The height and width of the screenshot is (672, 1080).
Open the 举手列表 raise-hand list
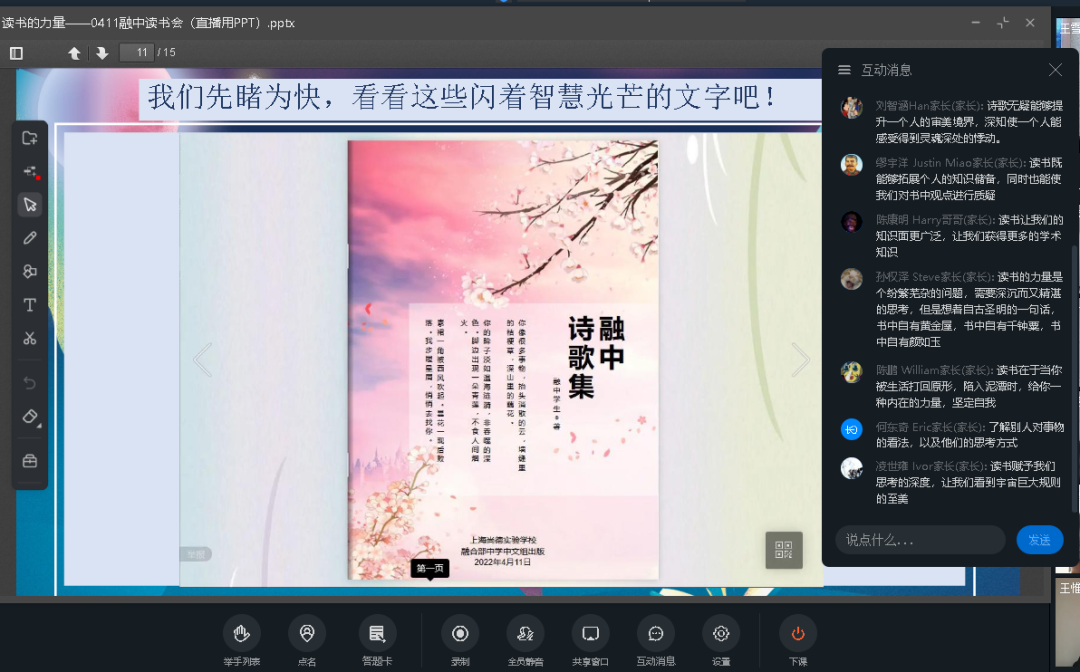[x=241, y=633]
